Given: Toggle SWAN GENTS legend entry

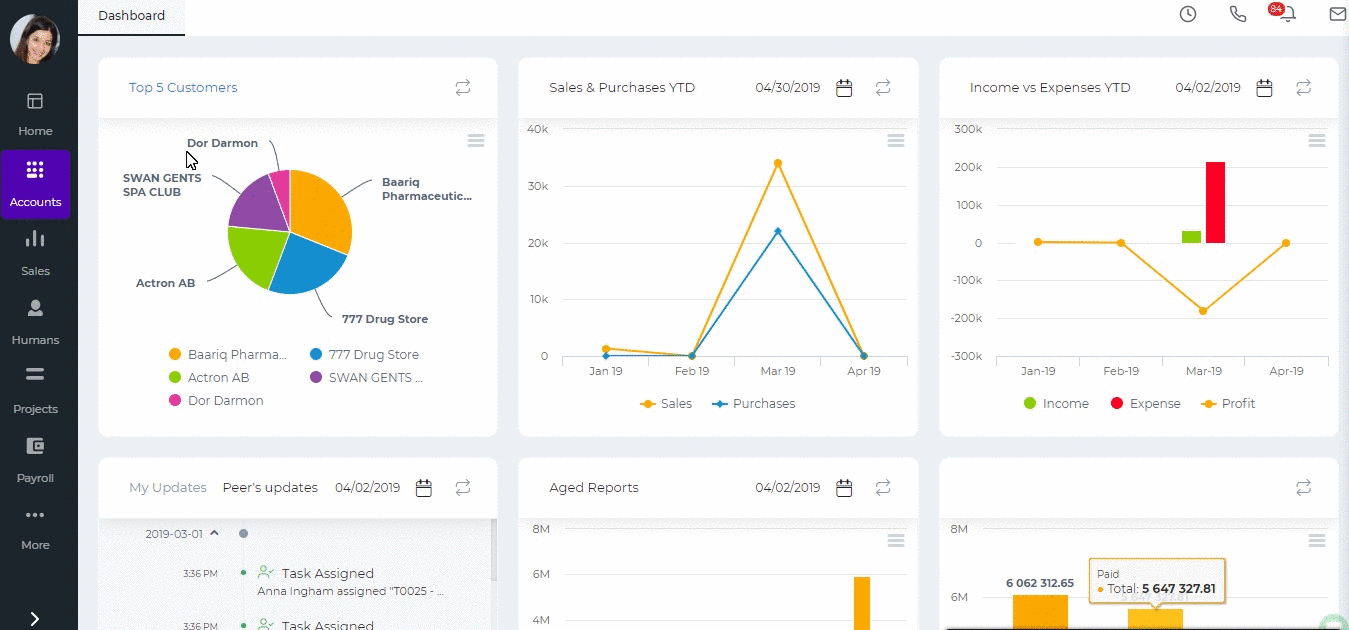Looking at the screenshot, I should [x=367, y=378].
